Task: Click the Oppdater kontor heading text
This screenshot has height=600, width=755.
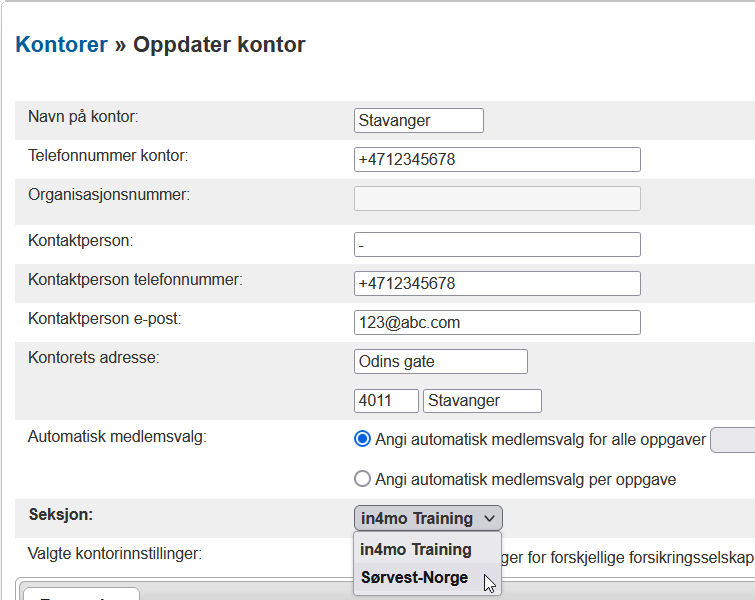Action: 219,45
